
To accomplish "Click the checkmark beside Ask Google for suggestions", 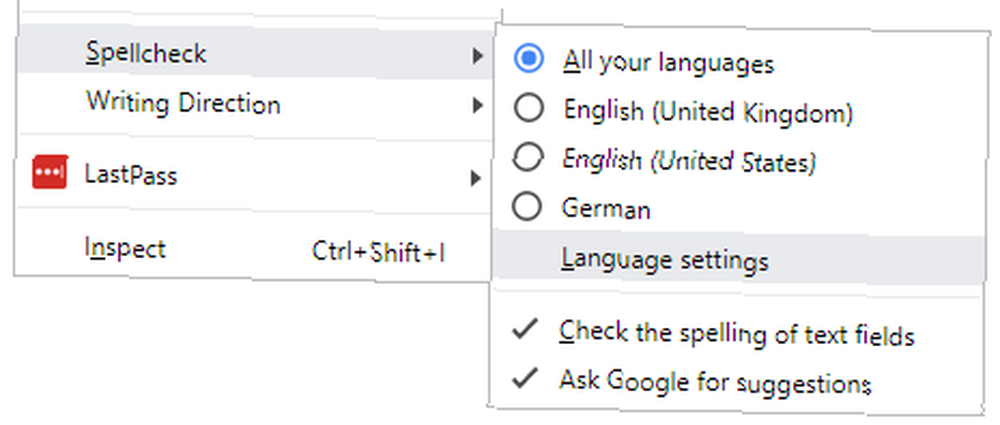I will pos(526,378).
